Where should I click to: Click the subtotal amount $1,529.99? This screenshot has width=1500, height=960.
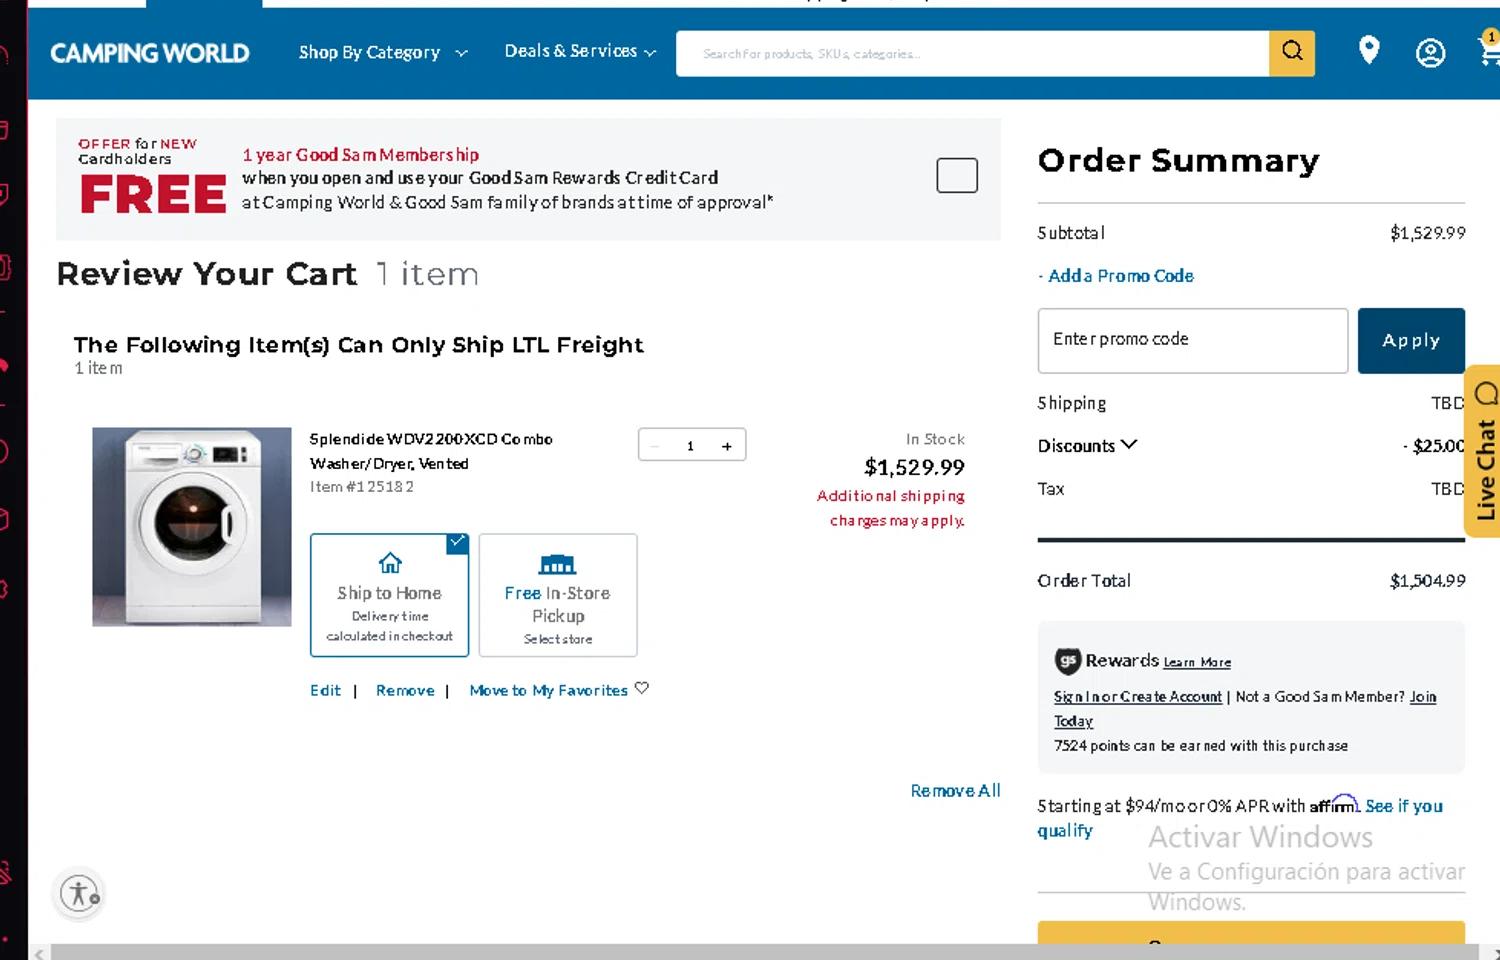(x=1427, y=233)
